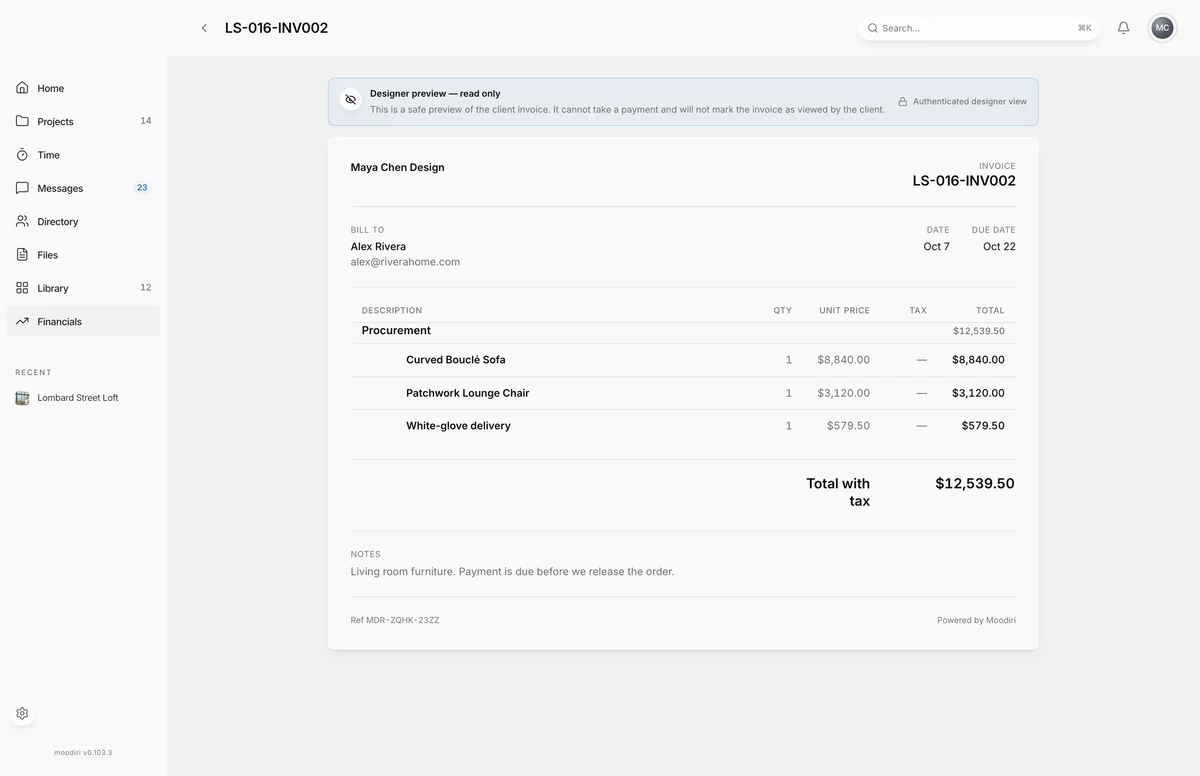
Task: Click the notes text about living room furniture
Action: tap(512, 572)
